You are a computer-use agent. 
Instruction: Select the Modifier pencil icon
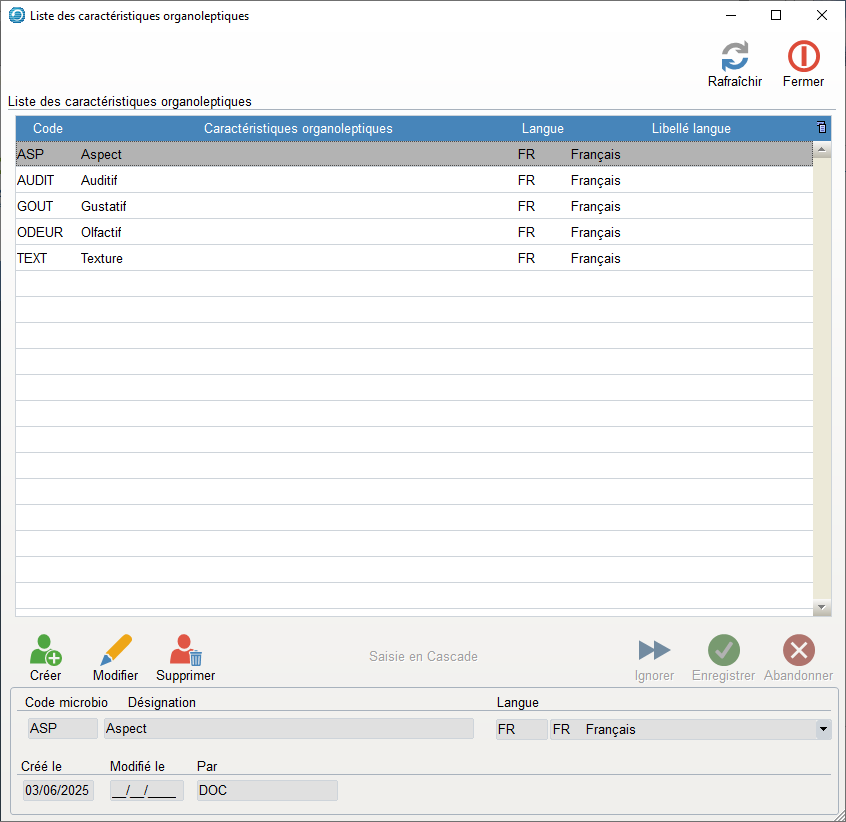[x=115, y=651]
